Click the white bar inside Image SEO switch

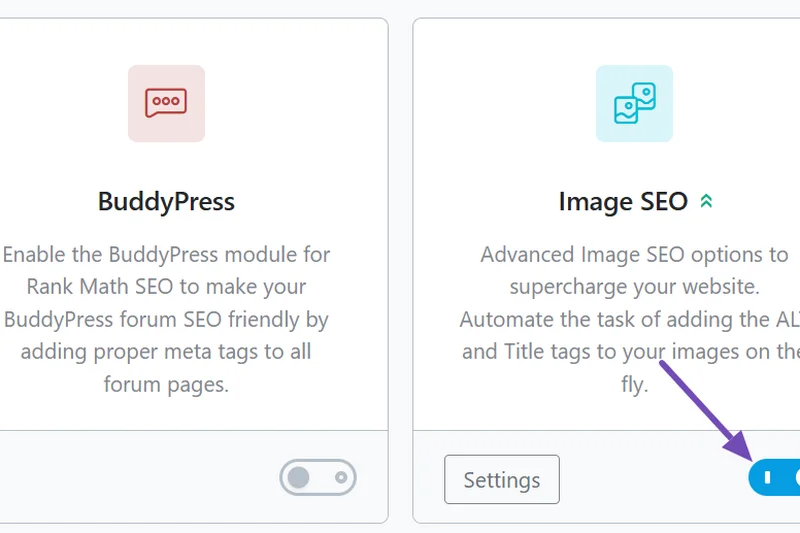[x=767, y=478]
